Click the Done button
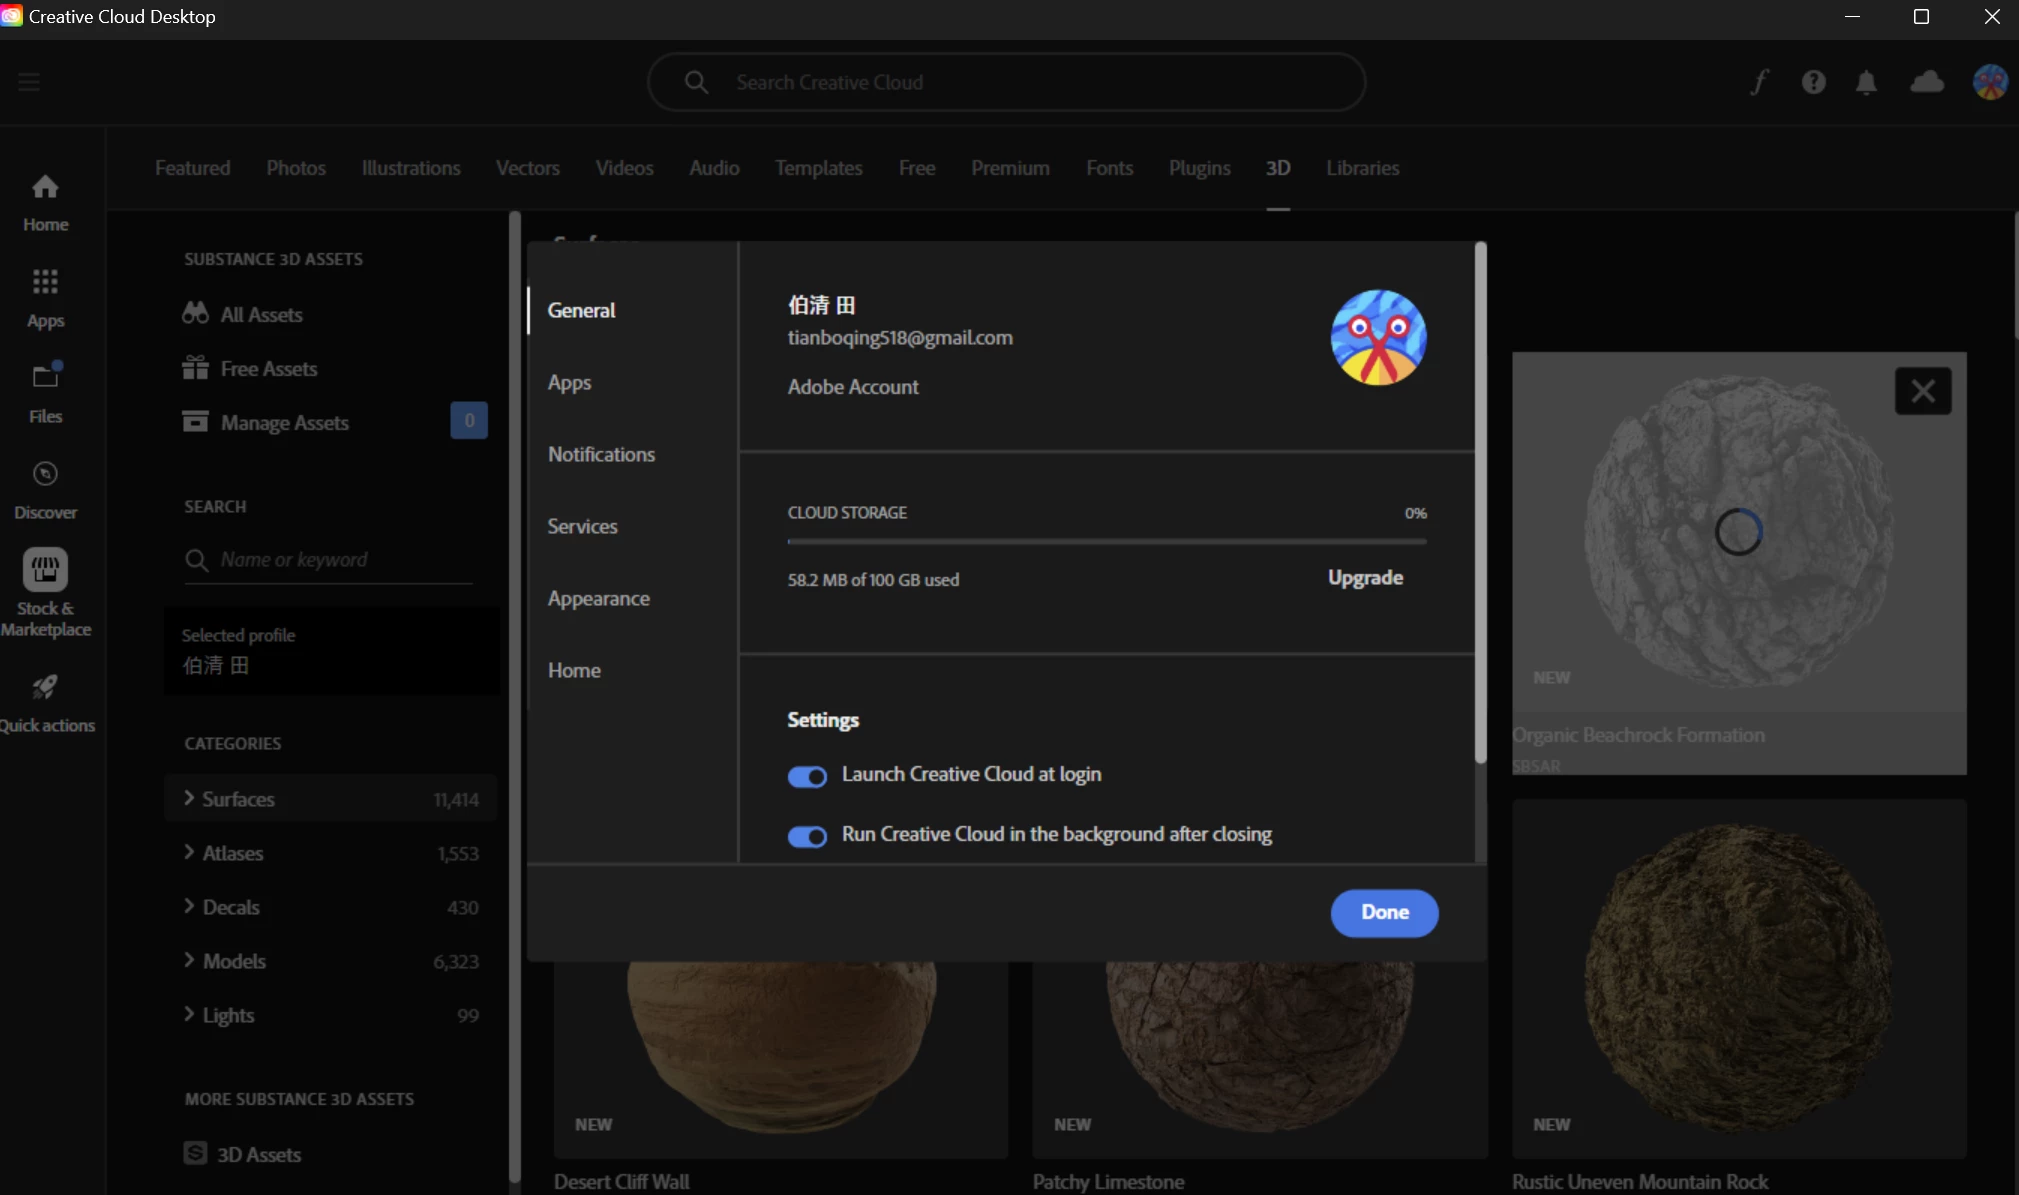 pos(1384,912)
